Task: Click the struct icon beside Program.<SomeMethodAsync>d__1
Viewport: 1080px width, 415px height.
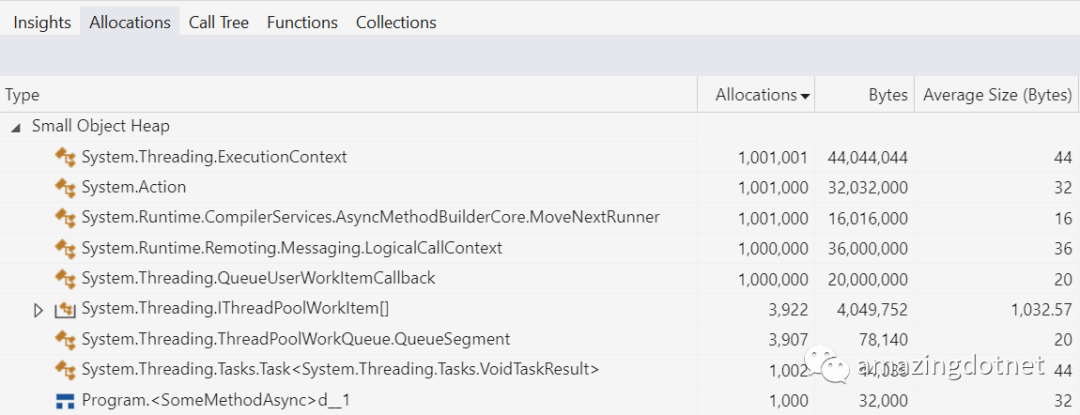Action: click(65, 400)
